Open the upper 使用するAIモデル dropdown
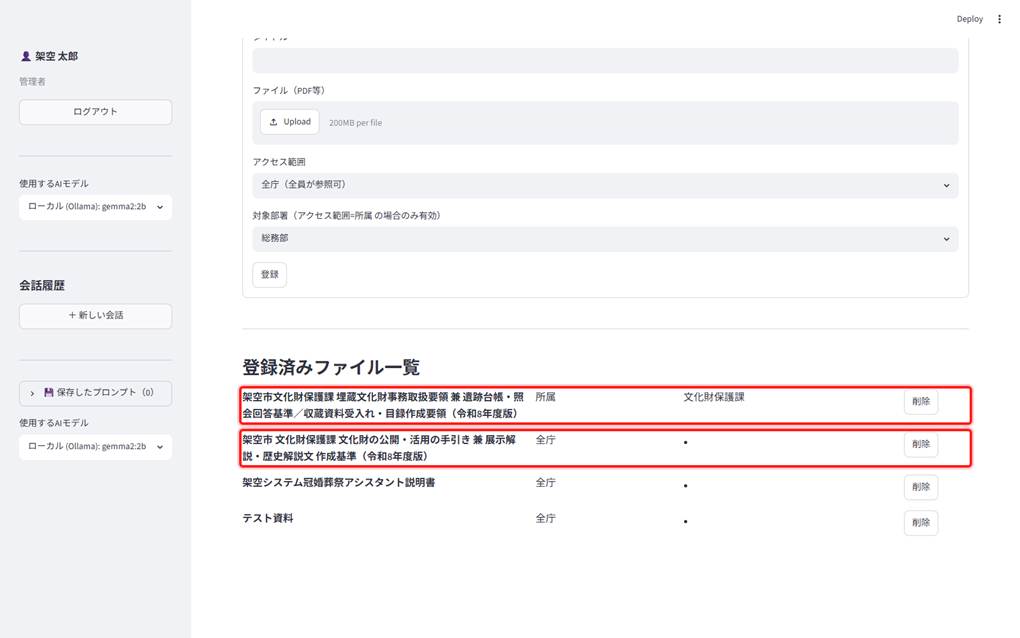 click(x=96, y=207)
